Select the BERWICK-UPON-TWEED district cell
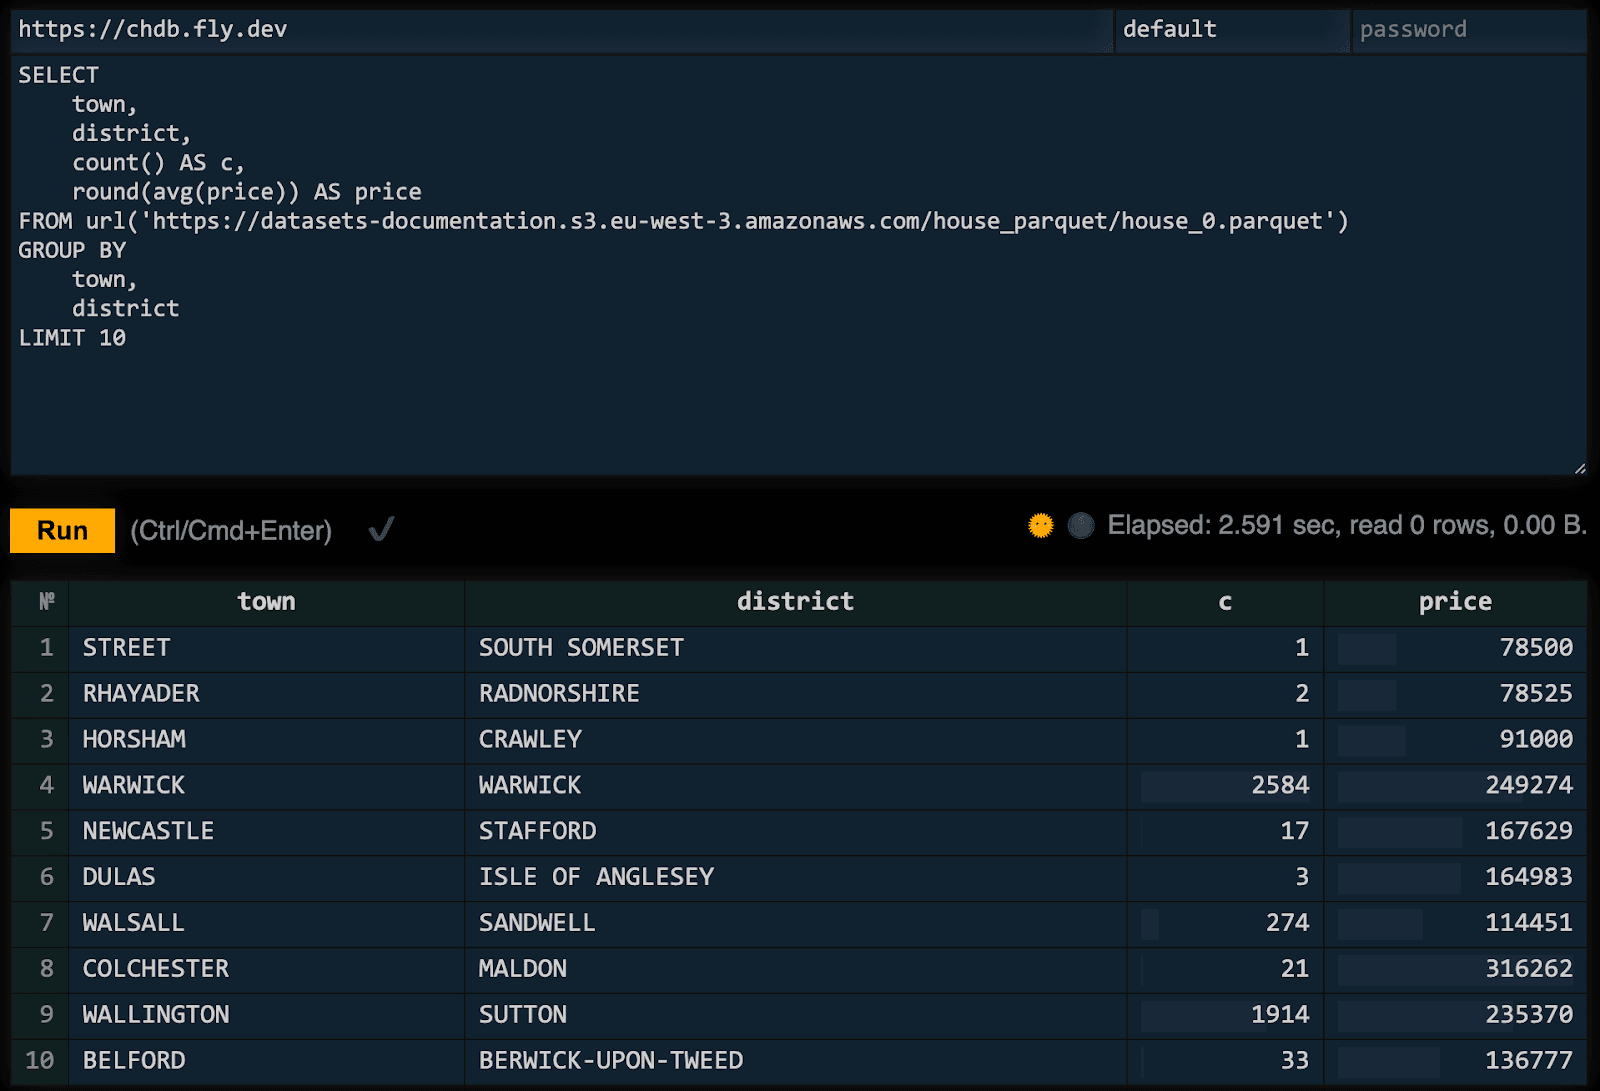The width and height of the screenshot is (1600, 1091). [611, 1060]
